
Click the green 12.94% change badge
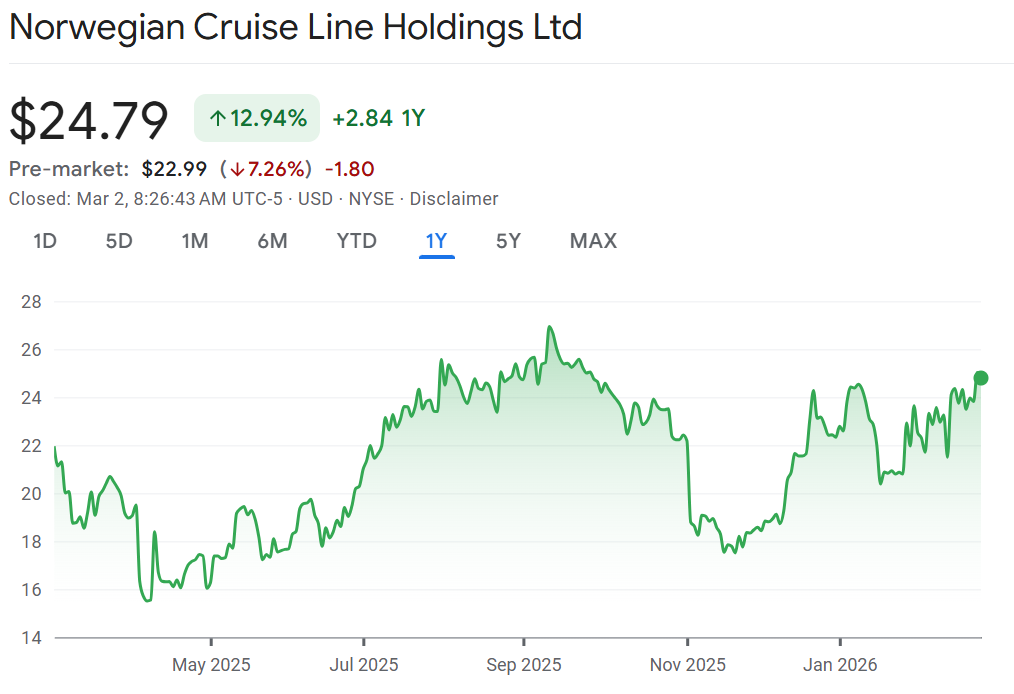tap(257, 118)
